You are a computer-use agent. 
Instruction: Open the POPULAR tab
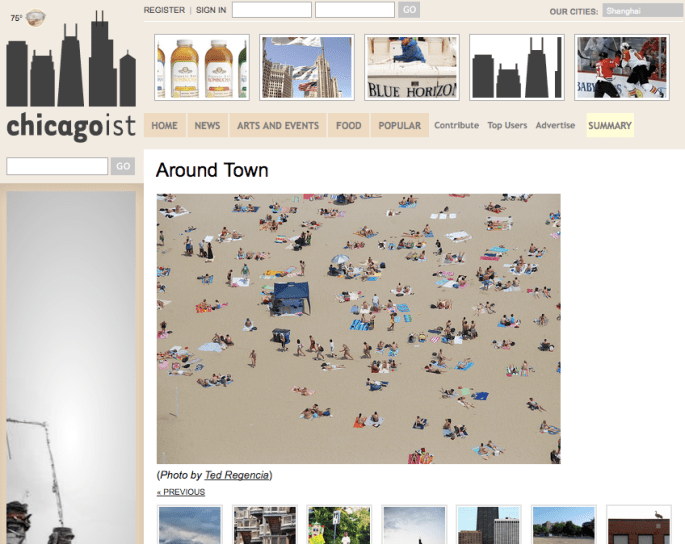399,126
